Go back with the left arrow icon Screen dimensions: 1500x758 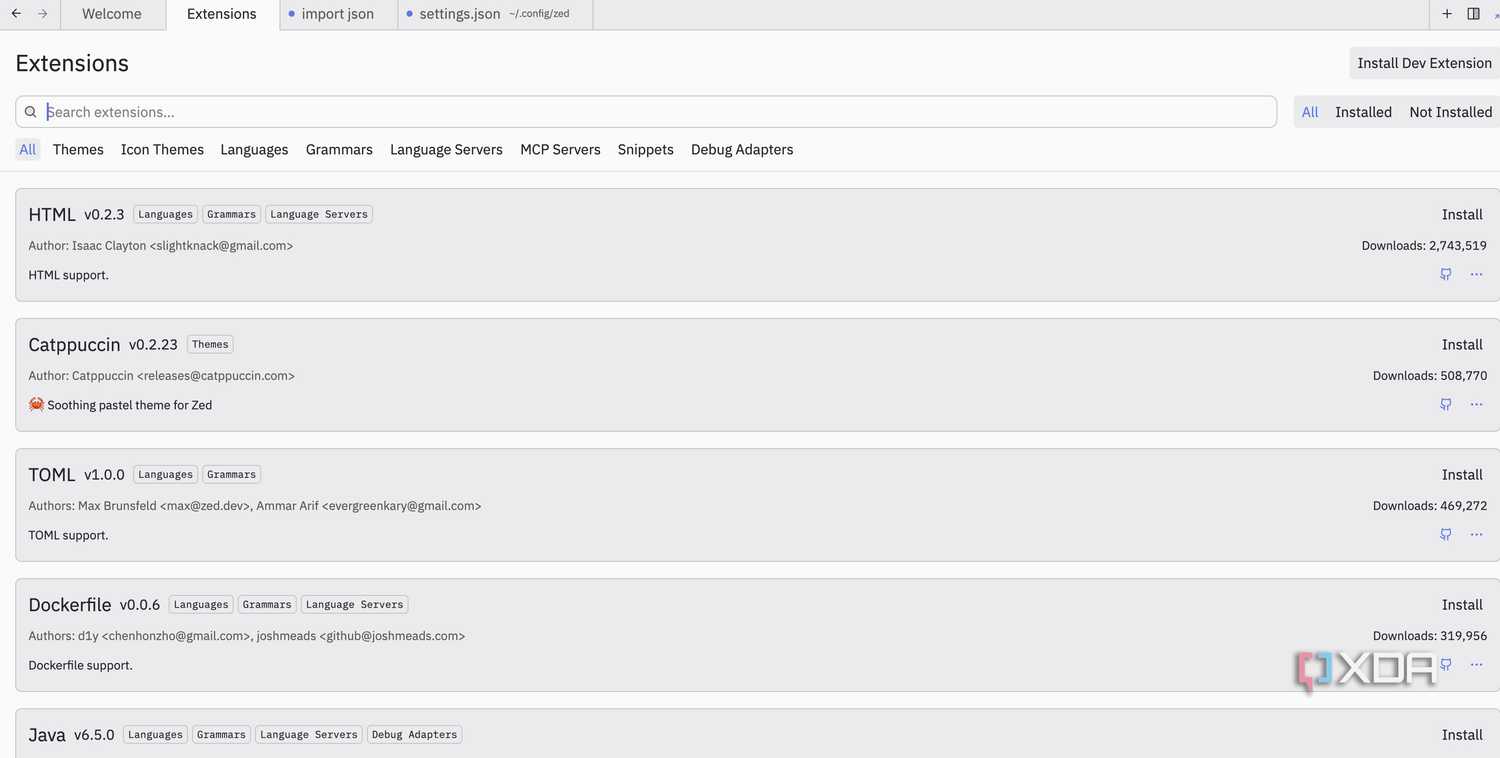tap(16, 14)
